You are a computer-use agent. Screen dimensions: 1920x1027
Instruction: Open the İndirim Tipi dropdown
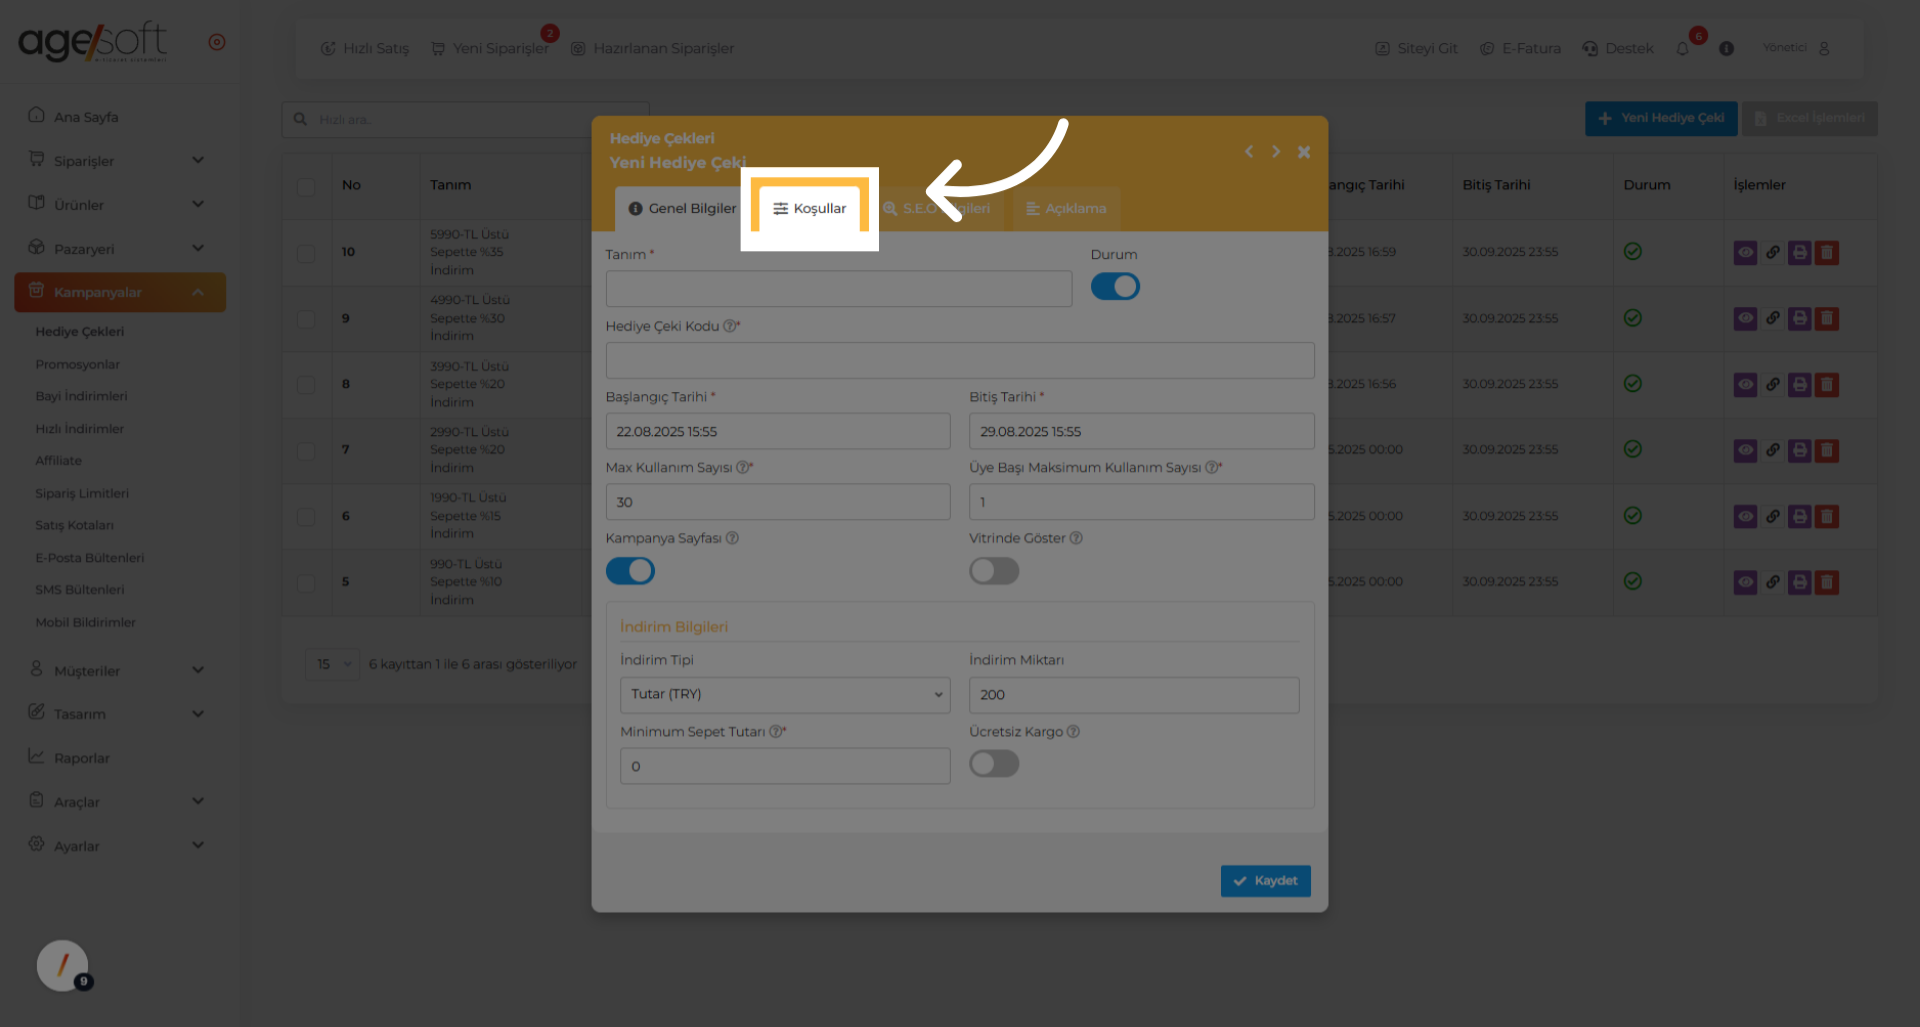pyautogui.click(x=784, y=694)
